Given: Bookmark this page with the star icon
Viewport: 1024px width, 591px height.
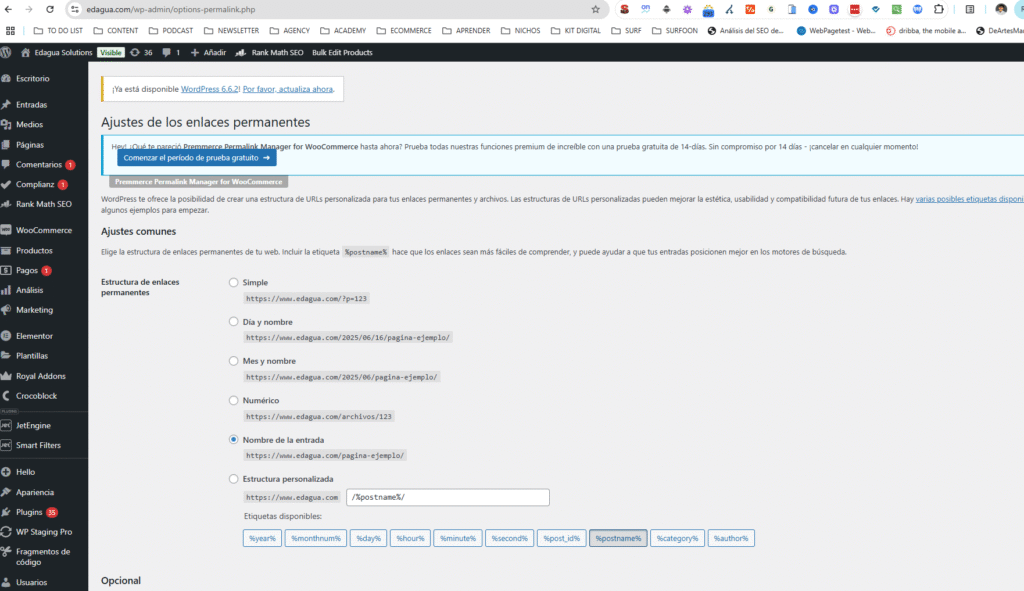Looking at the screenshot, I should coord(596,9).
